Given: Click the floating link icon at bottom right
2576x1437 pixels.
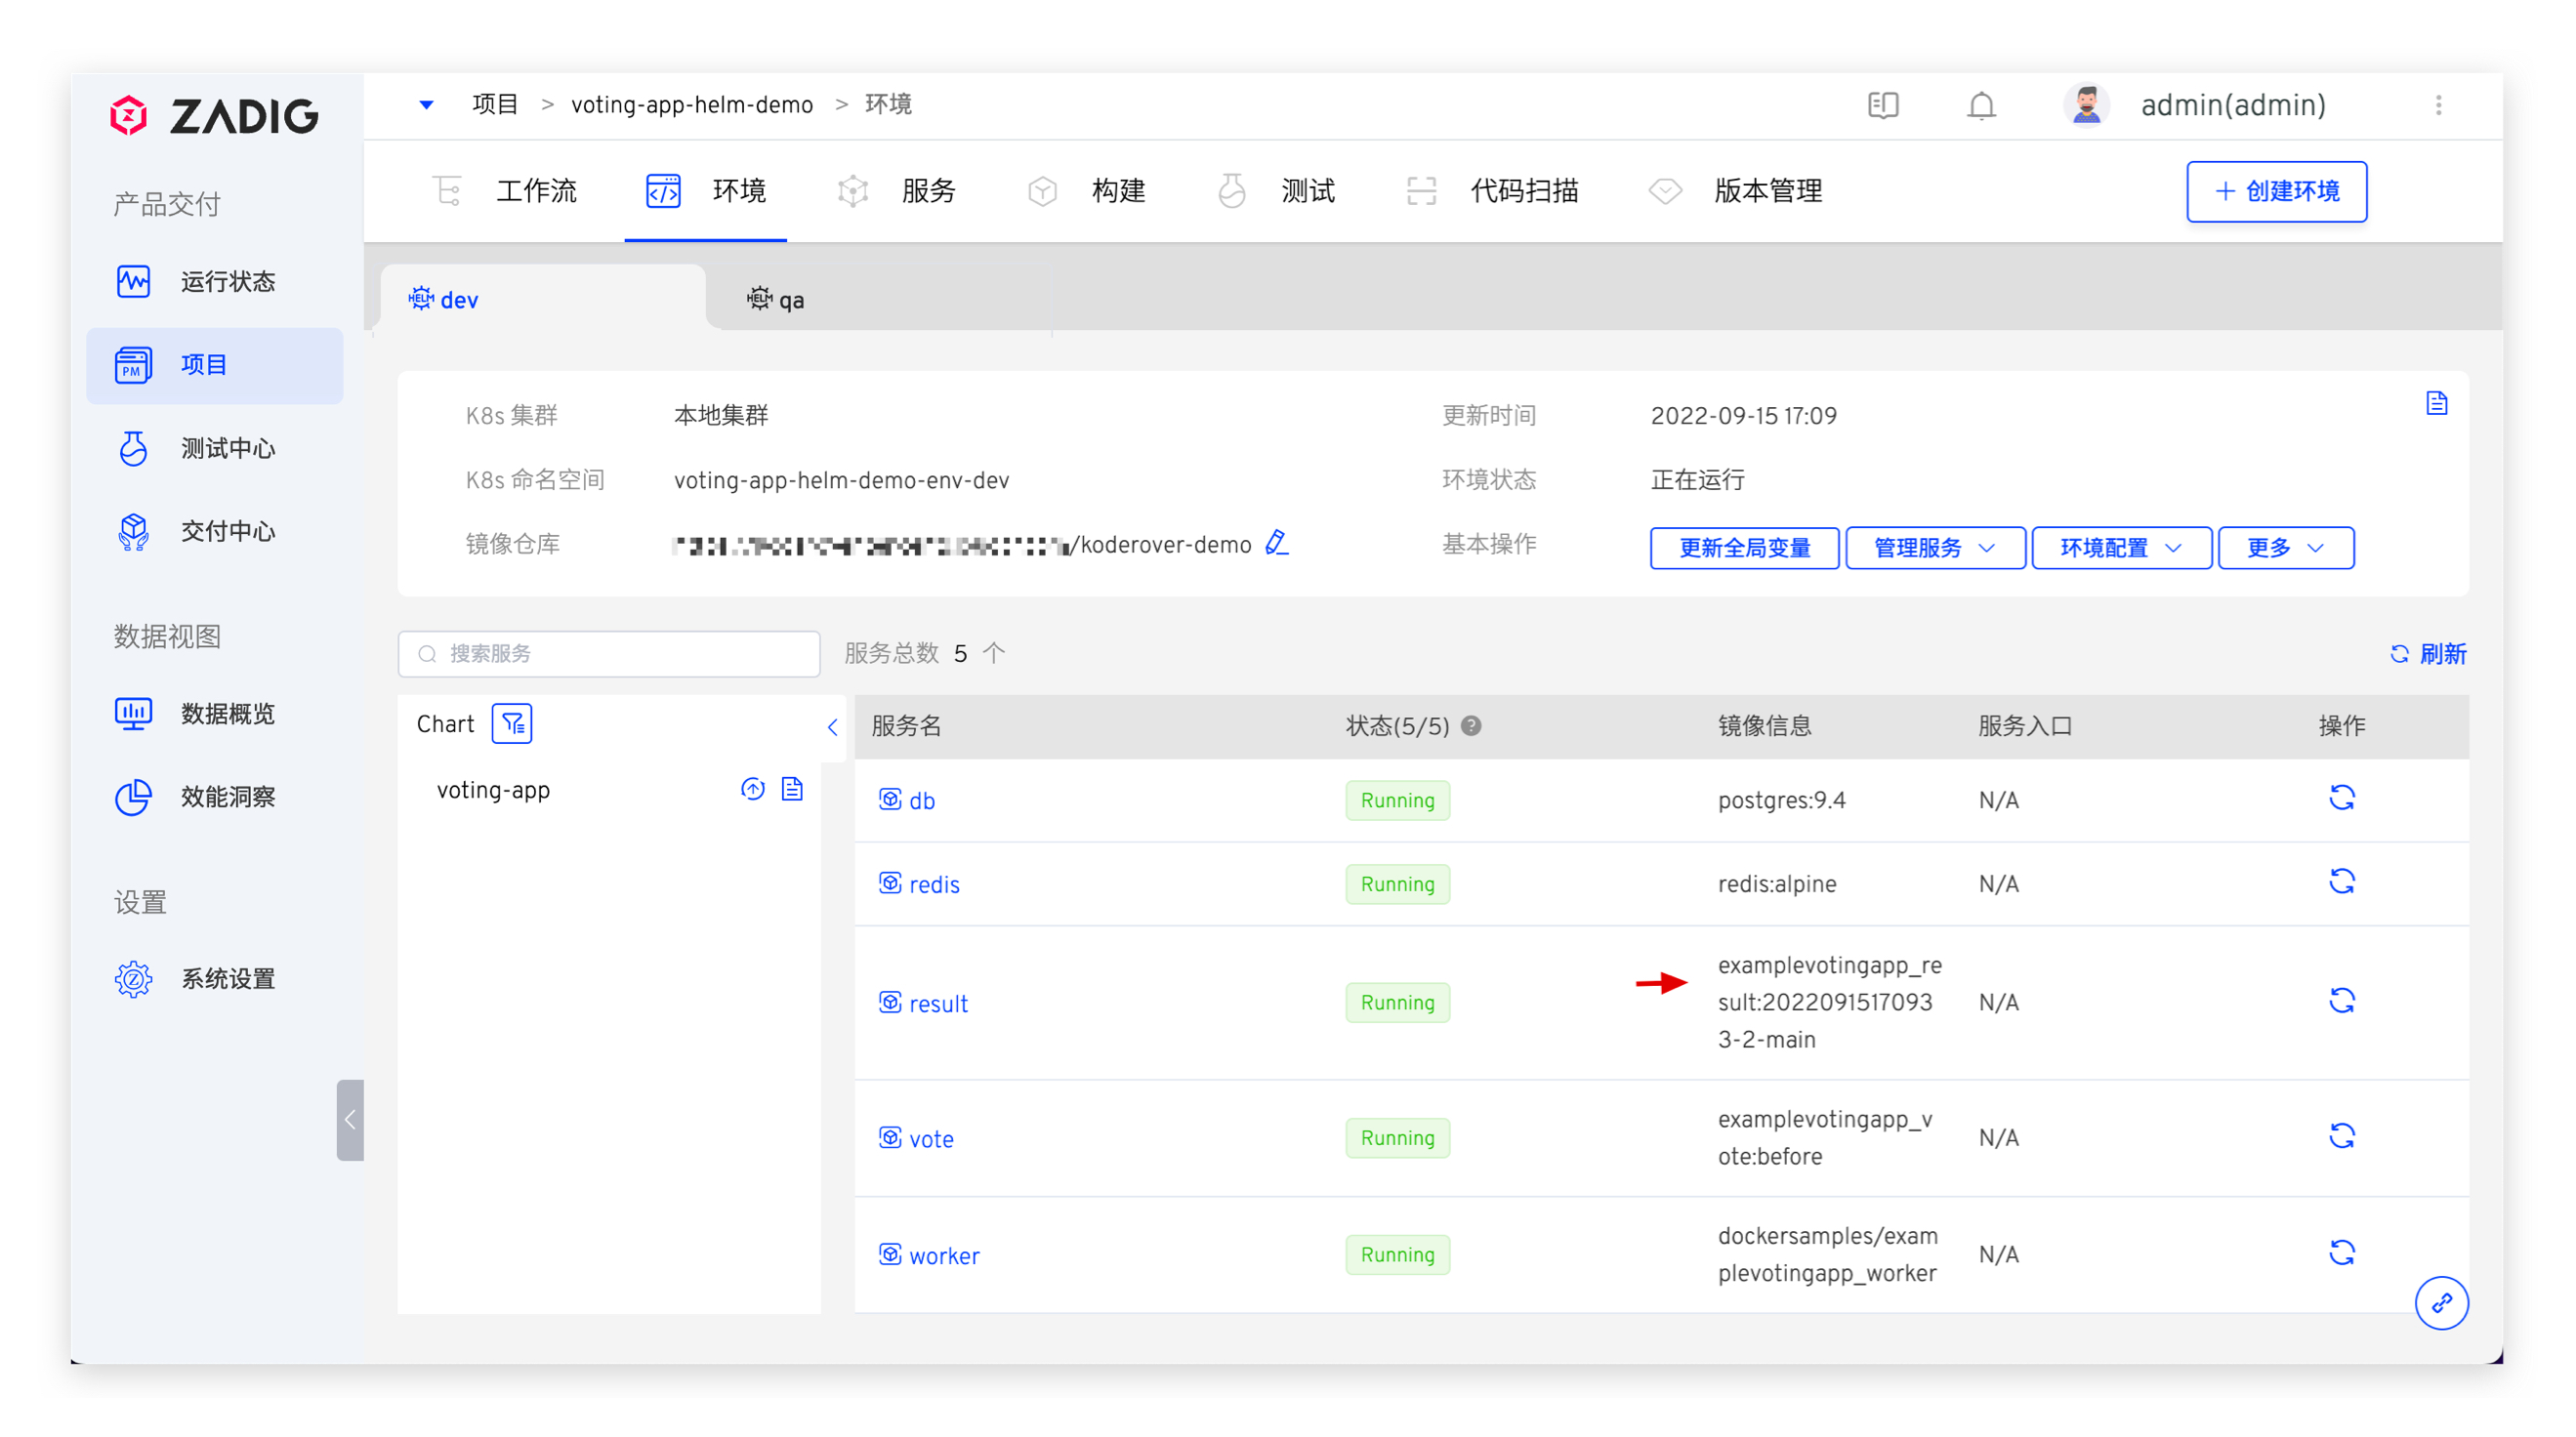Looking at the screenshot, I should (x=2441, y=1303).
